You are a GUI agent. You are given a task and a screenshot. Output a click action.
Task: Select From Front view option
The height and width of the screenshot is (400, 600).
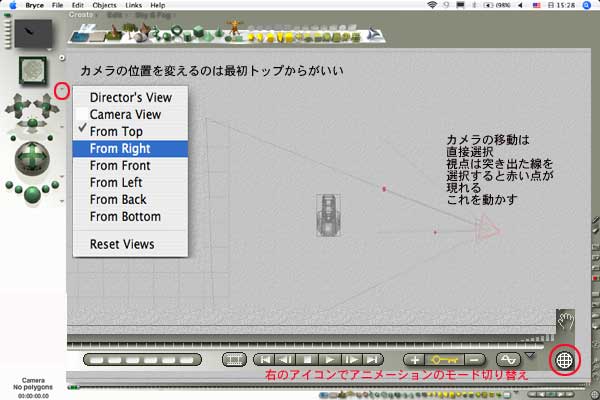(x=130, y=165)
